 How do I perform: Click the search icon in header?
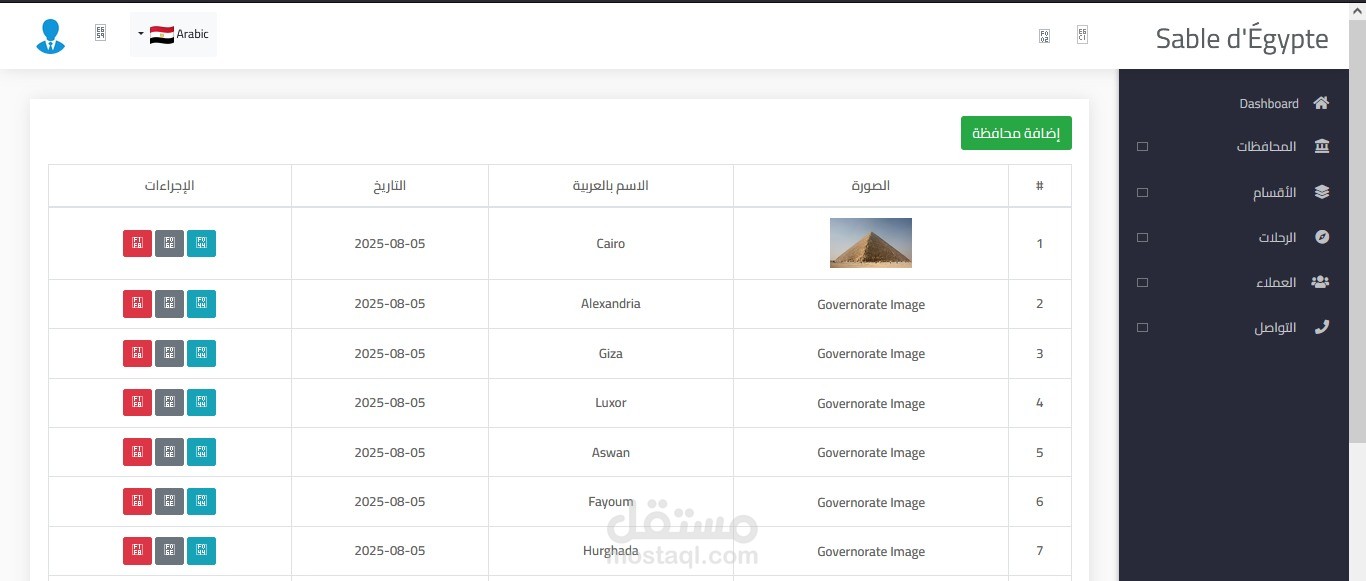1044,36
